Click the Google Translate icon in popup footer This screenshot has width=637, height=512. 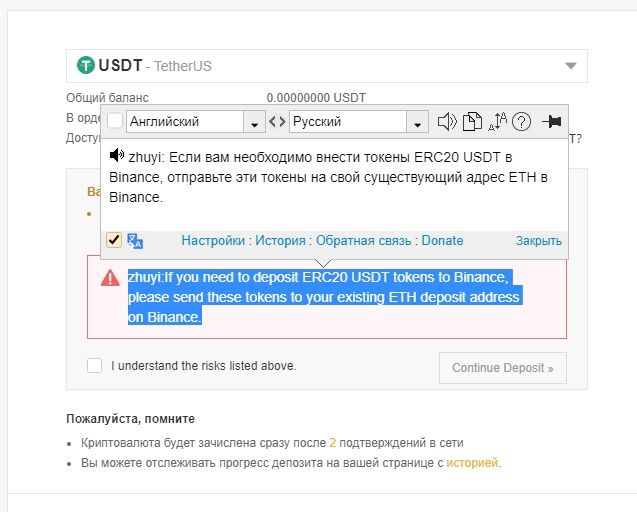coord(135,241)
